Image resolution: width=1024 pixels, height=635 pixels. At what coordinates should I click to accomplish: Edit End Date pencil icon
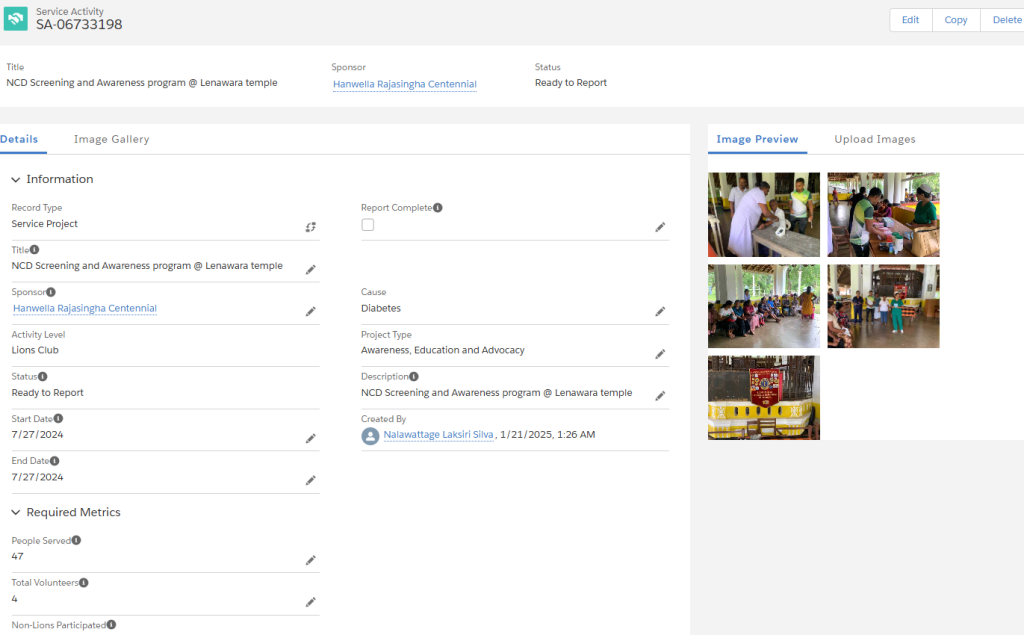[x=311, y=480]
